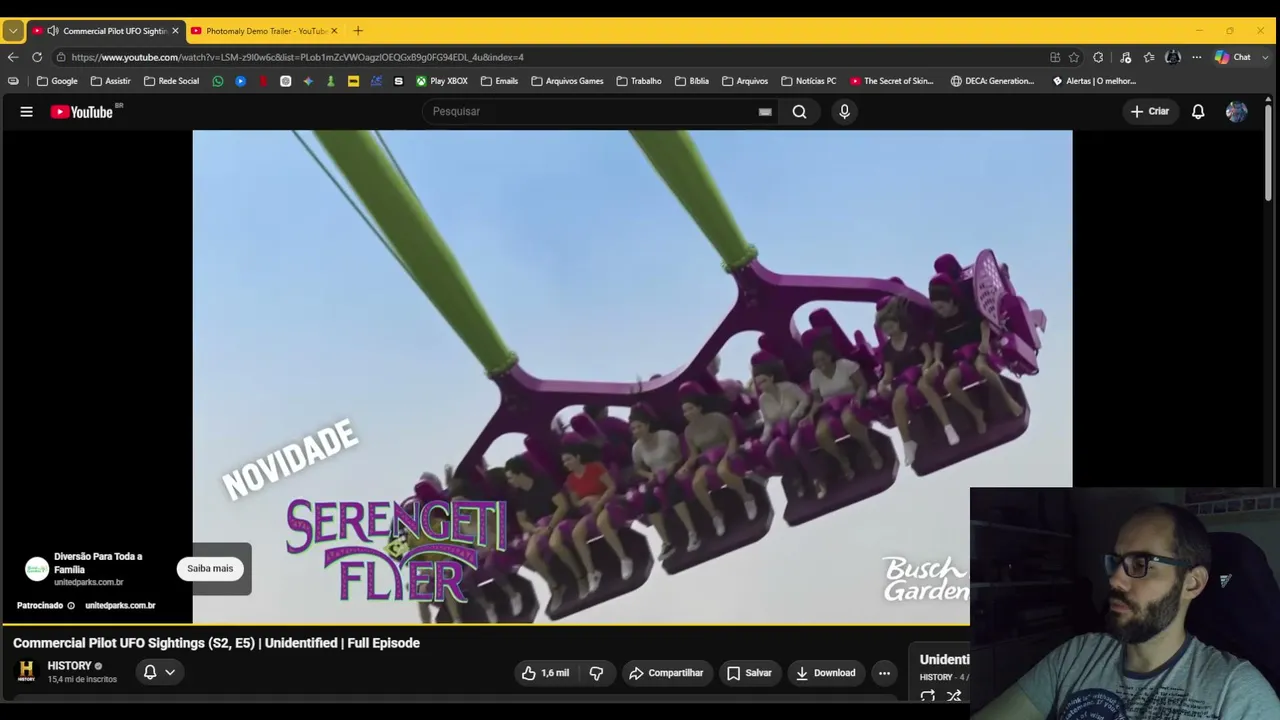The height and width of the screenshot is (720, 1280).
Task: Open the Bíblia bookmarks folder
Action: (x=691, y=81)
